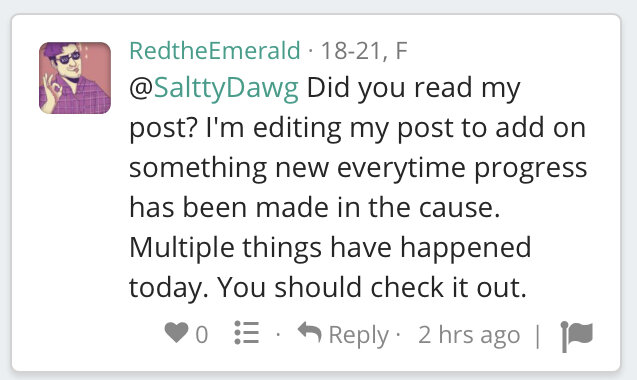Open RedtheEmerald's avatar picture
Viewport: 637px width, 380px height.
point(75,78)
